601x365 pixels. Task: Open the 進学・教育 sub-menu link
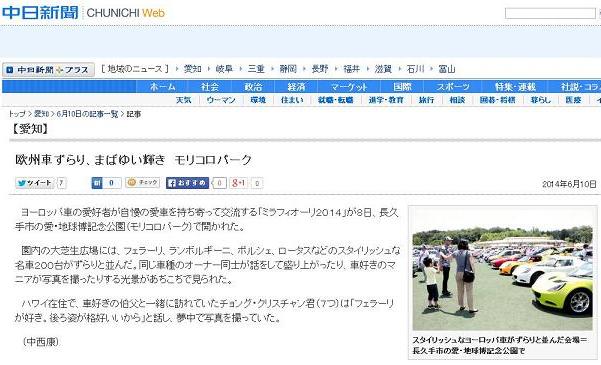coord(386,100)
